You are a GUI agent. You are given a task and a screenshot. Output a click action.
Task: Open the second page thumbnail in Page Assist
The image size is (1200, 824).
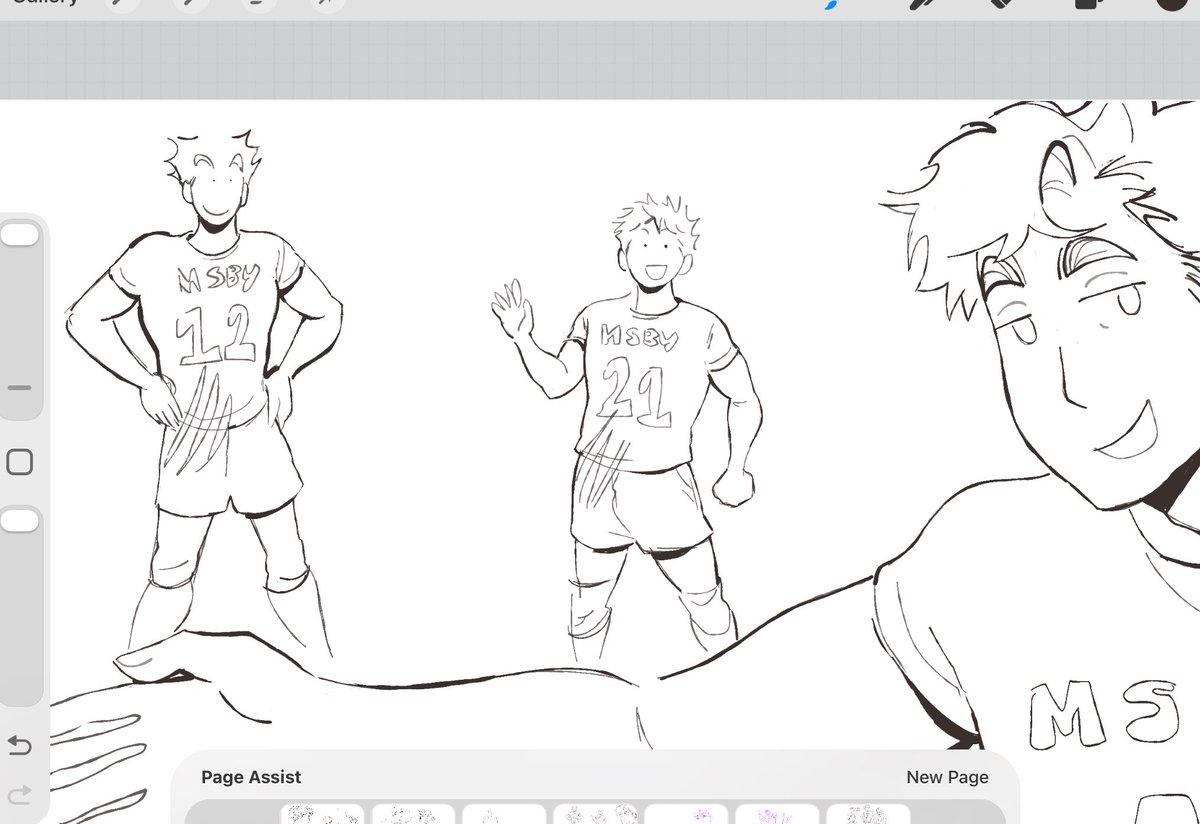coord(413,814)
